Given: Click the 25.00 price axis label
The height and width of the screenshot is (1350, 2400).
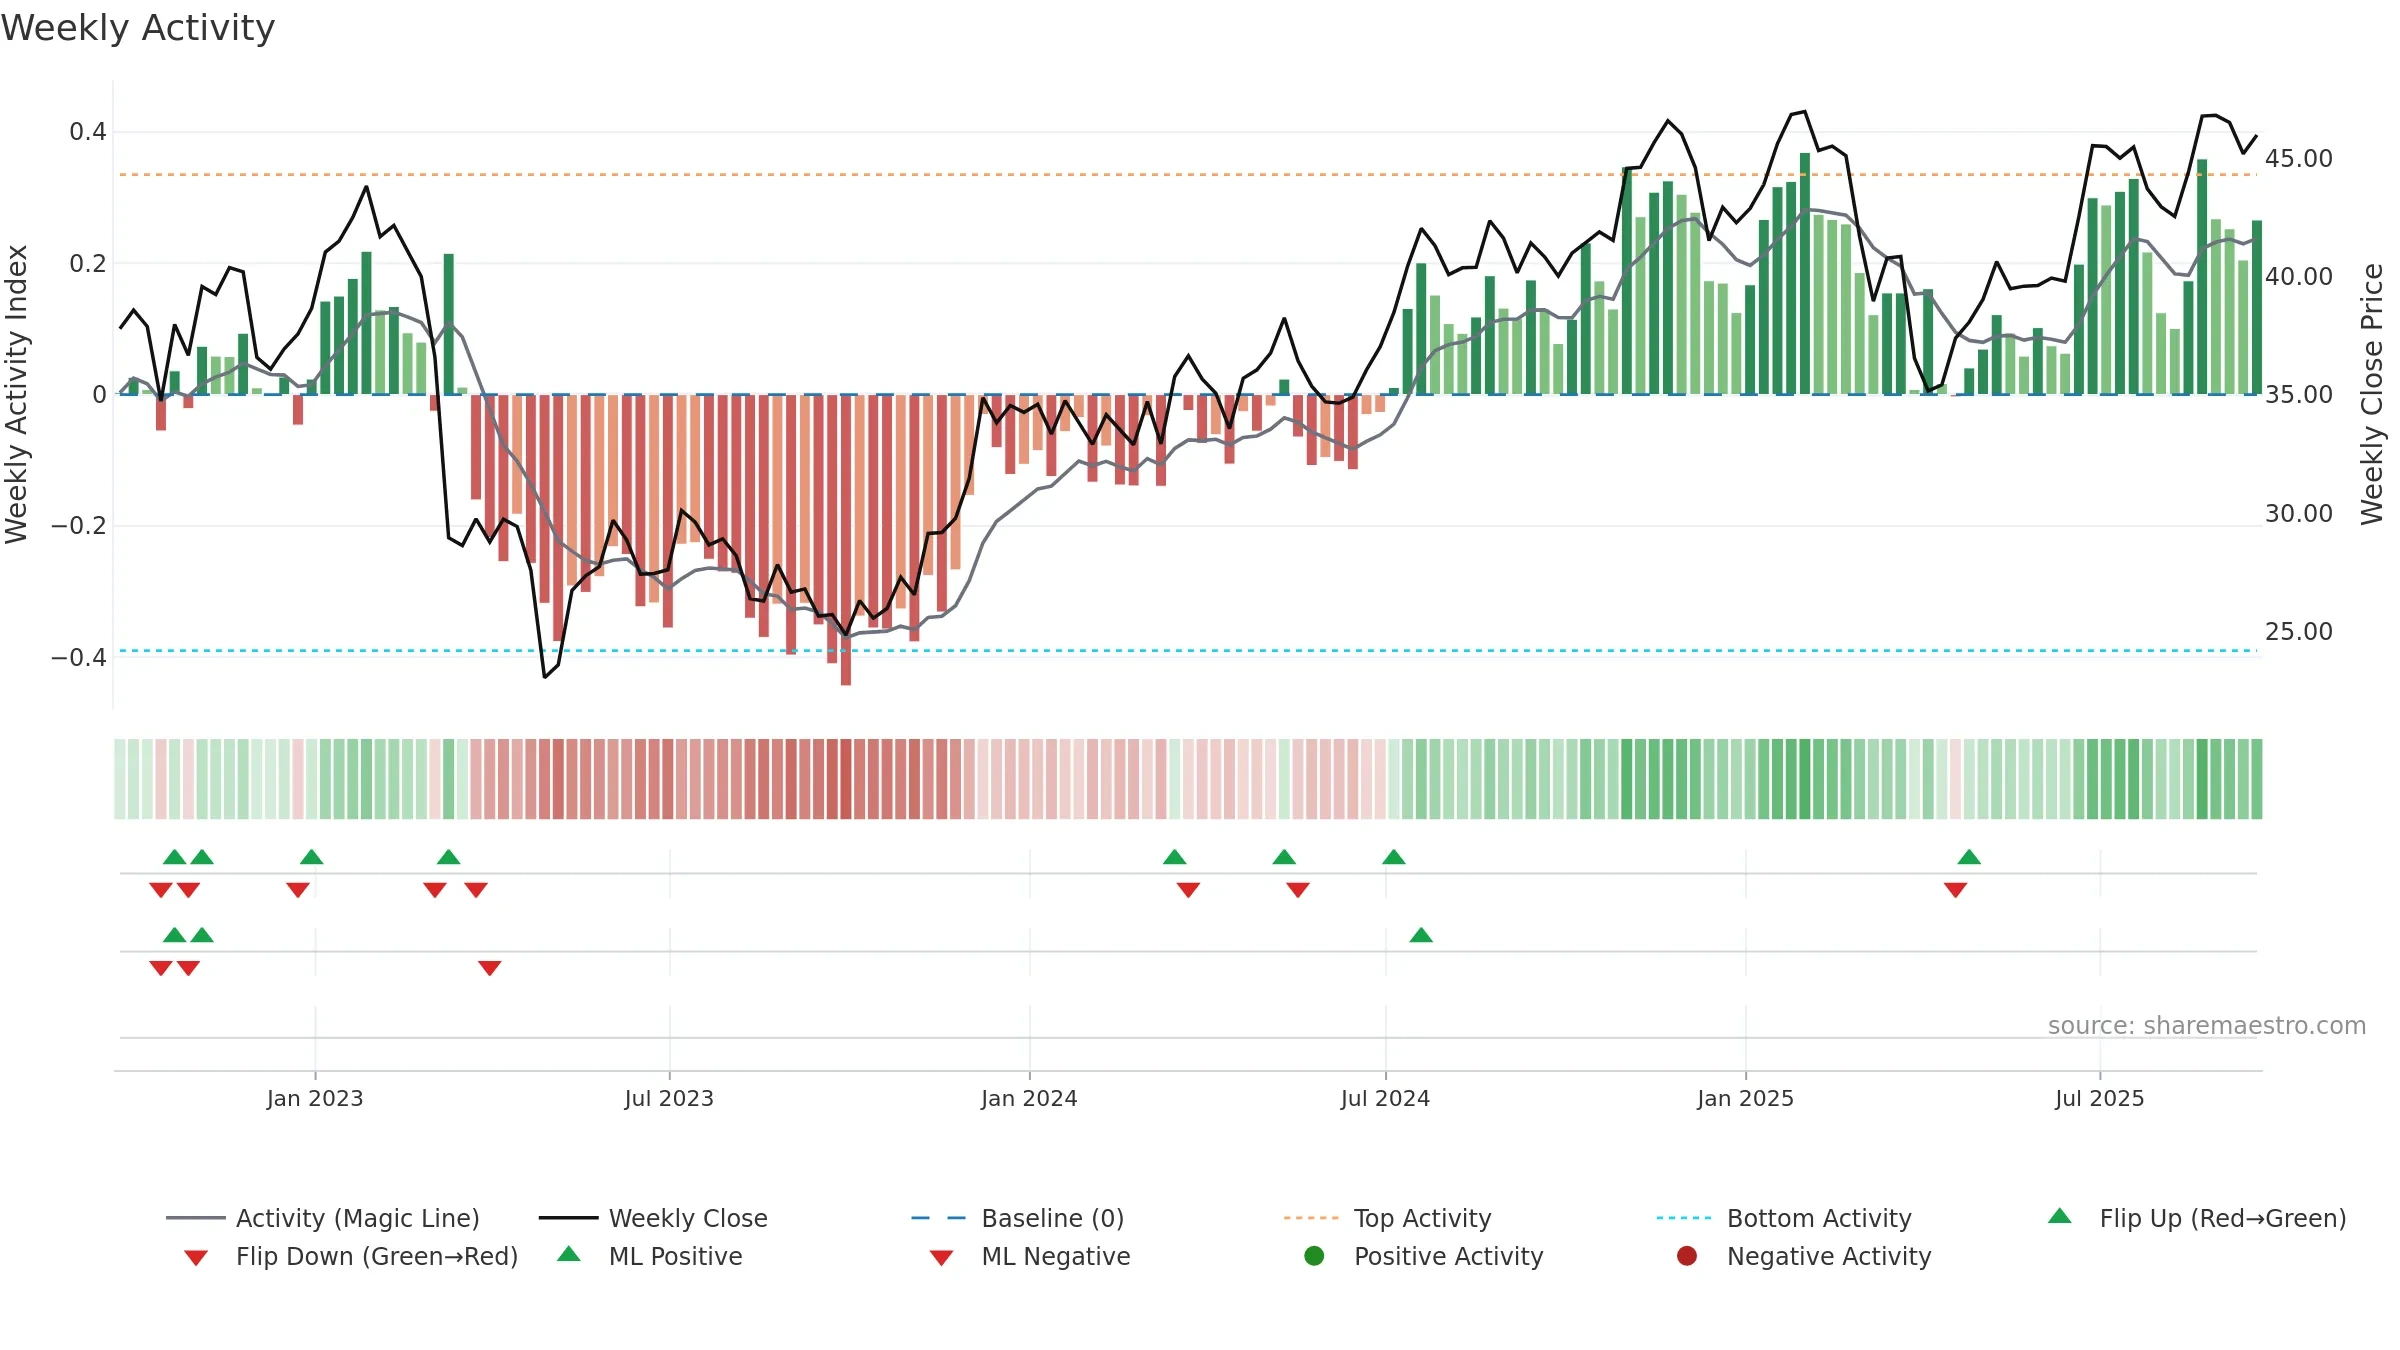Looking at the screenshot, I should pyautogui.click(x=2298, y=631).
